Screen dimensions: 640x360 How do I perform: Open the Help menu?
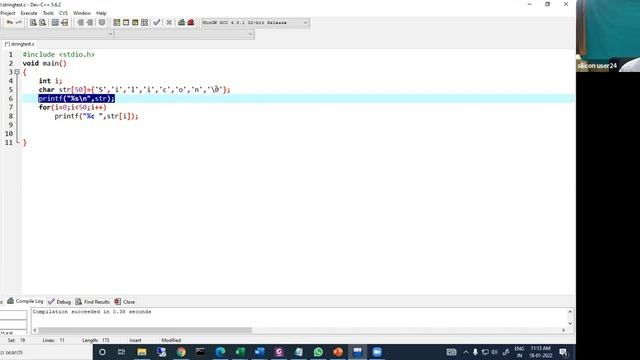(x=101, y=13)
